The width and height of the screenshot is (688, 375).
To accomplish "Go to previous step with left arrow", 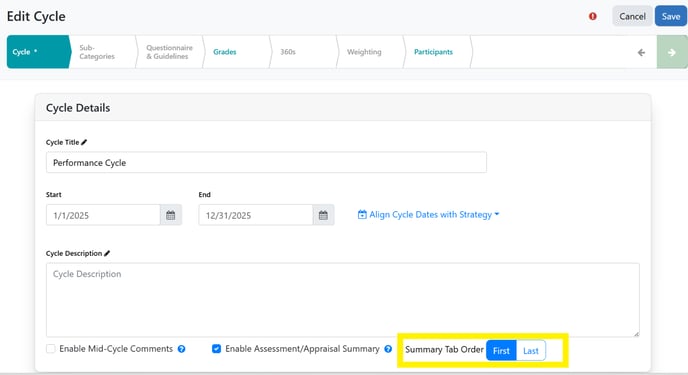I will pos(641,52).
